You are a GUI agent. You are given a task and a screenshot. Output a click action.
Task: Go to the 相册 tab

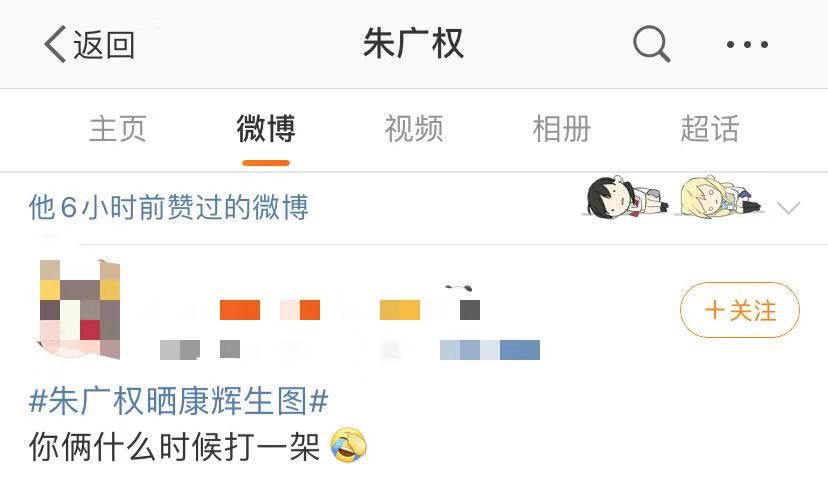pos(561,129)
